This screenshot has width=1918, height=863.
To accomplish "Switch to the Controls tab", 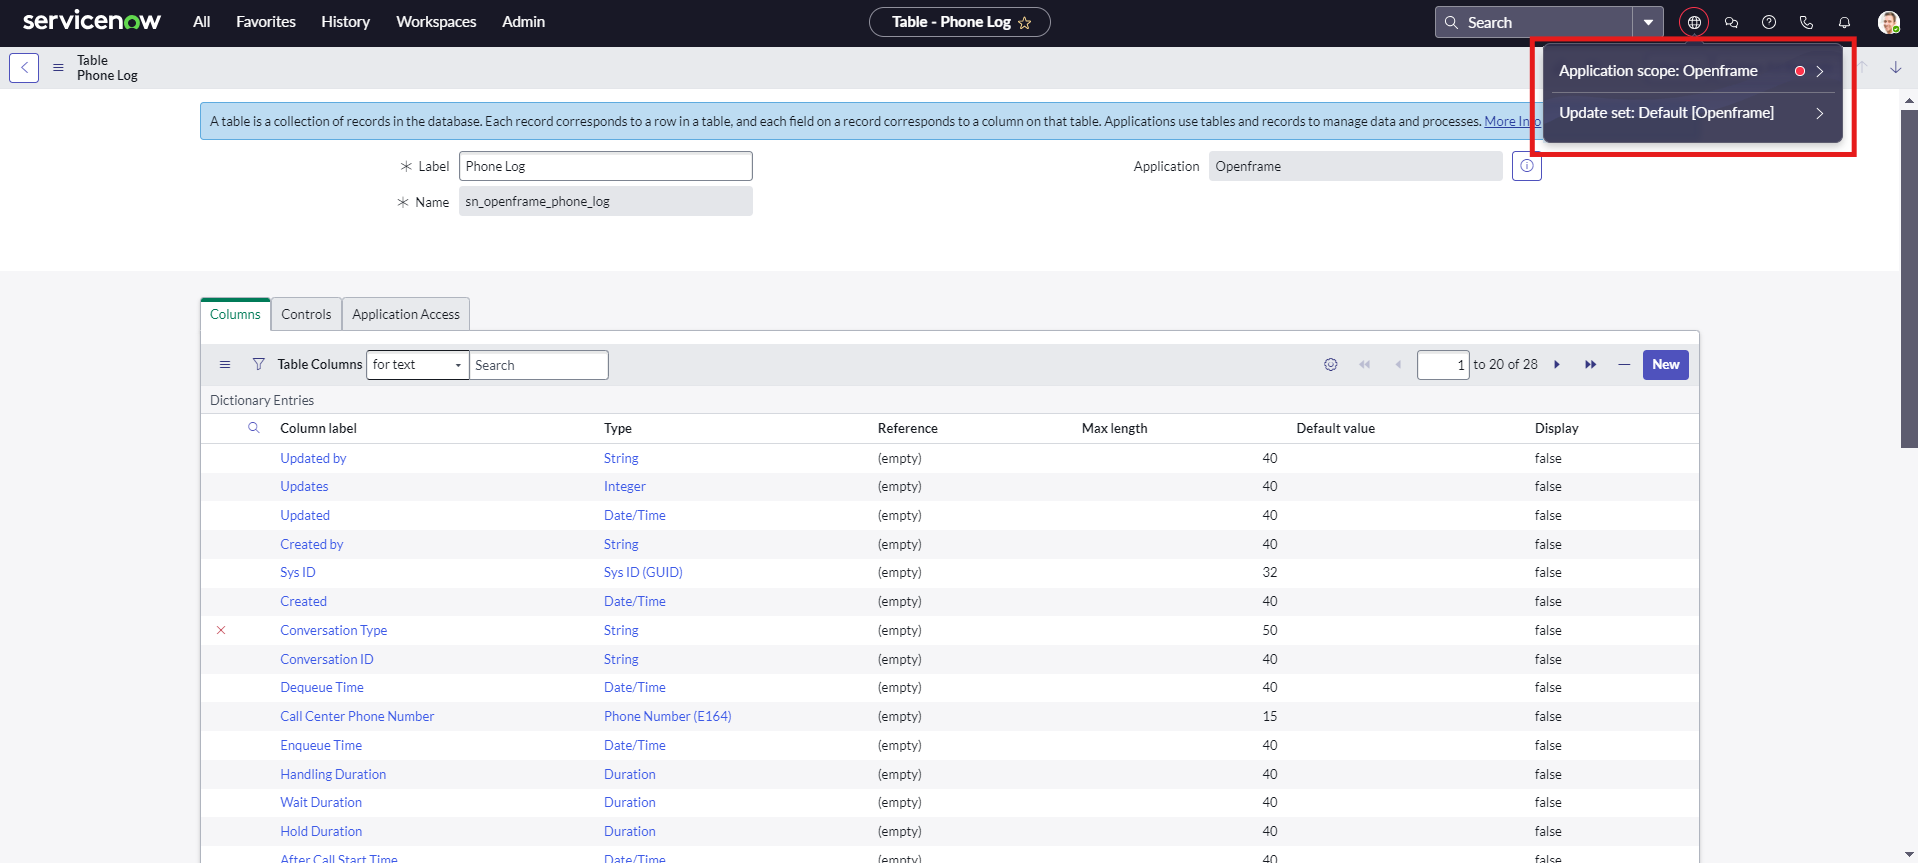I will coord(306,314).
